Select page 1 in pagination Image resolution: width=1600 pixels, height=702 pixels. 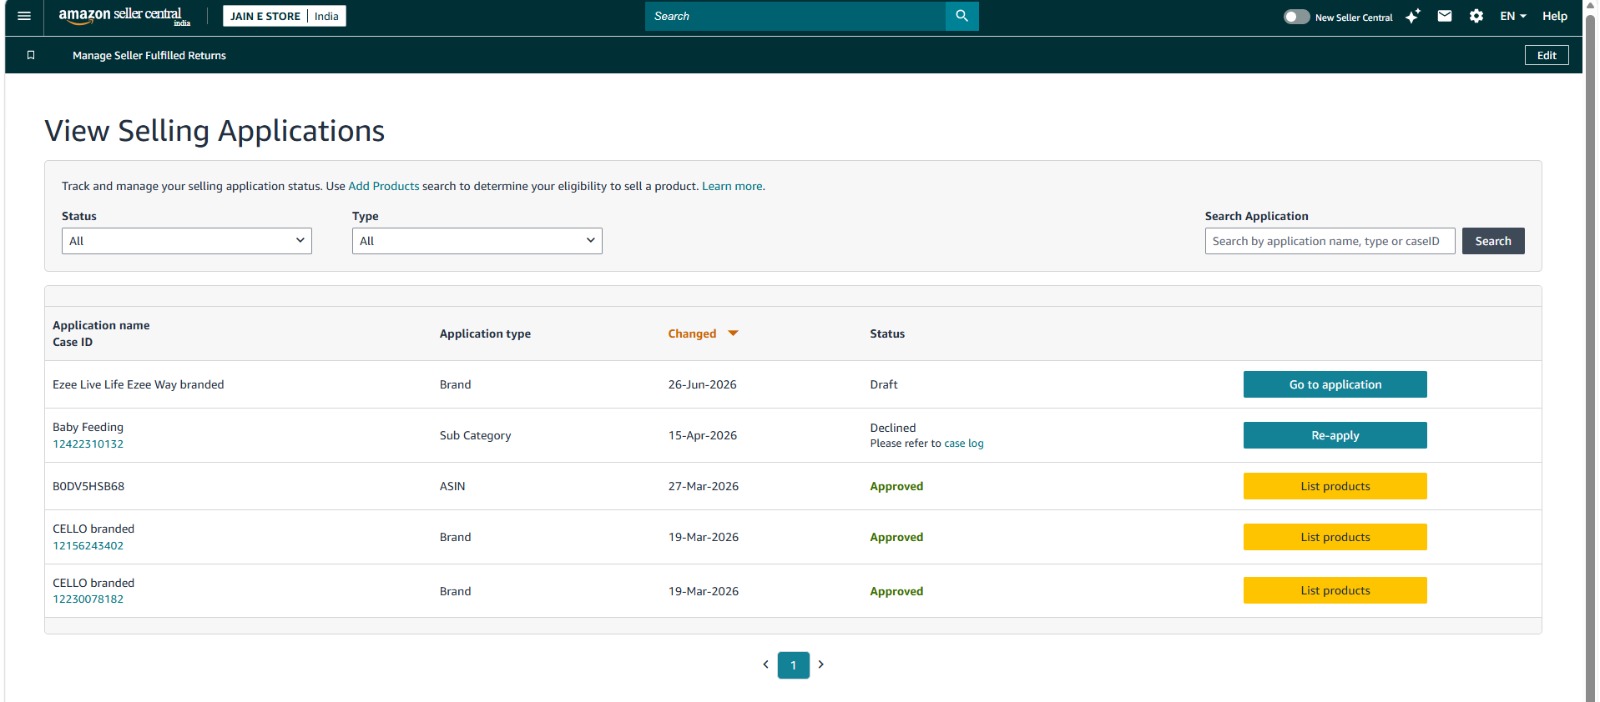pos(793,665)
